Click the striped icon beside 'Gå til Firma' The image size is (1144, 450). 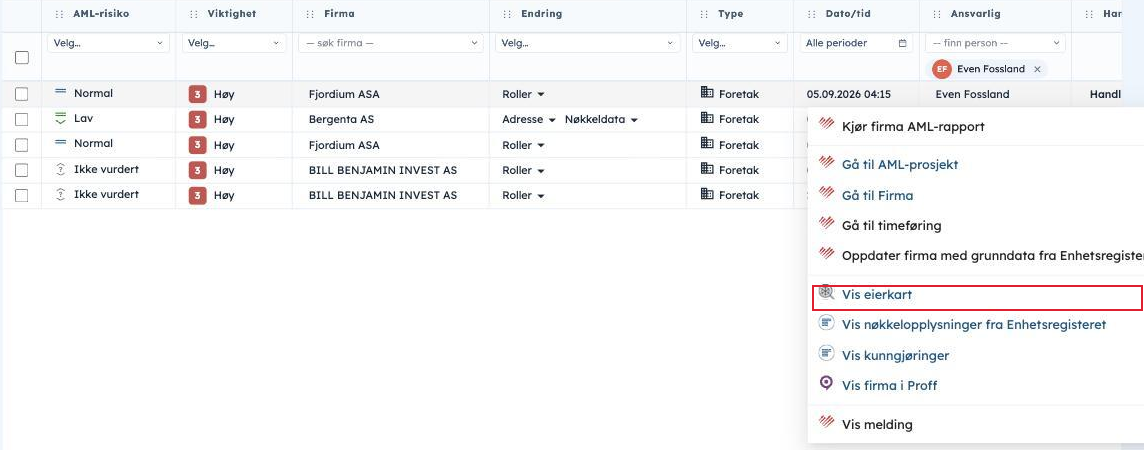[826, 193]
